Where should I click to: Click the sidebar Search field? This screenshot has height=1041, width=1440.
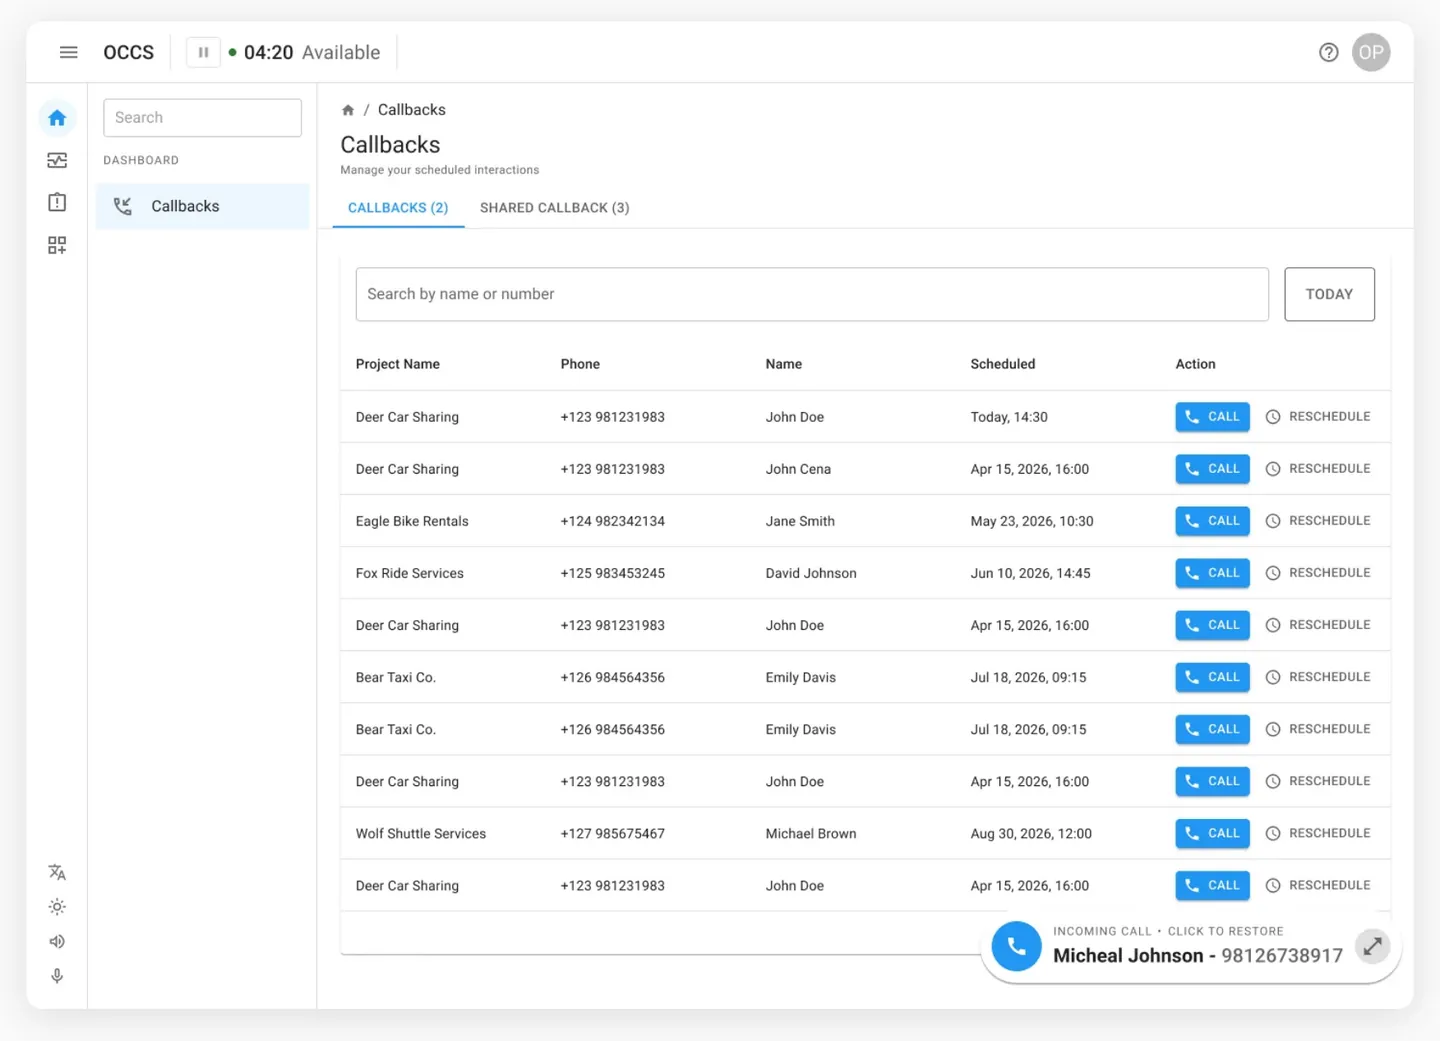coord(202,118)
